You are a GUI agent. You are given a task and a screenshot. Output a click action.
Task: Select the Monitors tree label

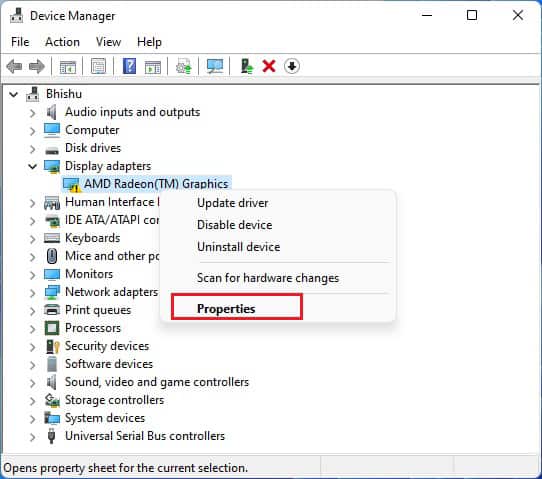click(x=89, y=274)
